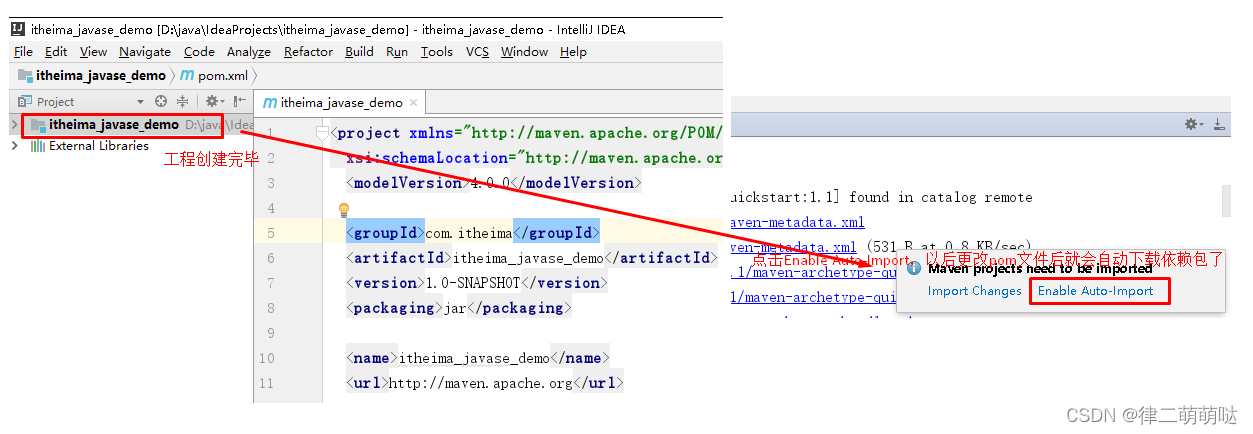Image resolution: width=1253 pixels, height=434 pixels.
Task: Click the hide (download arrow) icon in right panel
Action: pyautogui.click(x=1219, y=124)
